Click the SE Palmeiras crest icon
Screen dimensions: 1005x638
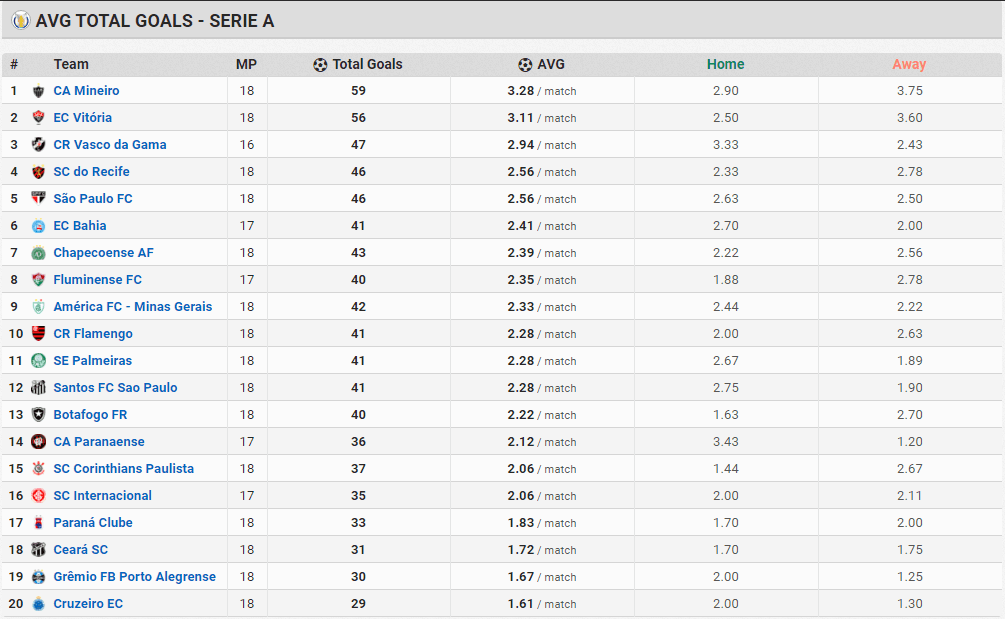(38, 360)
